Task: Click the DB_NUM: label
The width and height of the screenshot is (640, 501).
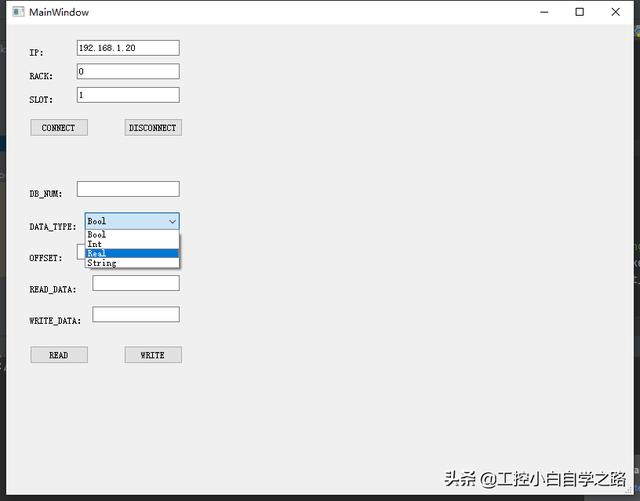Action: tap(46, 194)
